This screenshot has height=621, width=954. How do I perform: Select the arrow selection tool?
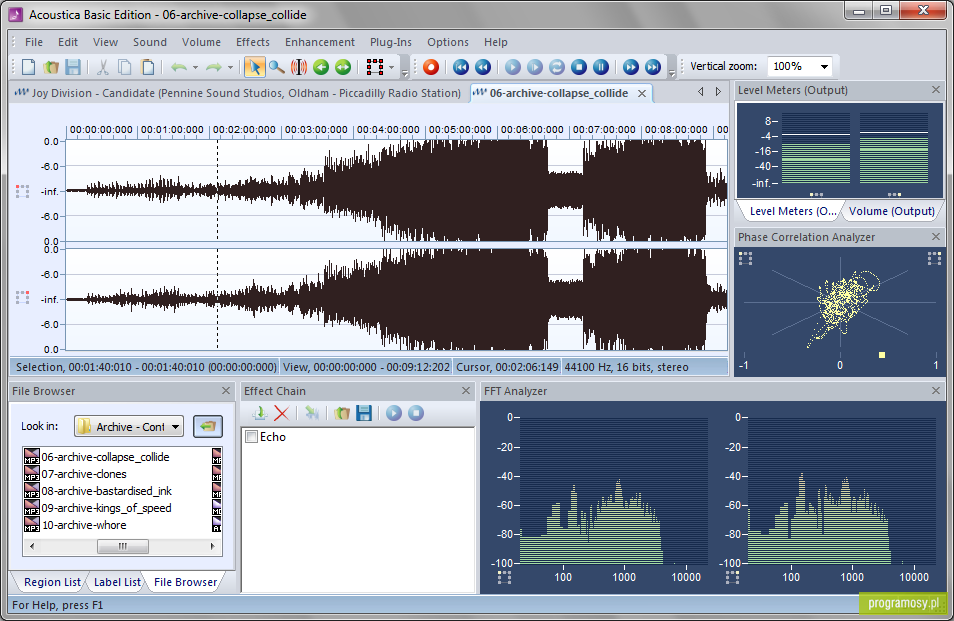tap(254, 66)
